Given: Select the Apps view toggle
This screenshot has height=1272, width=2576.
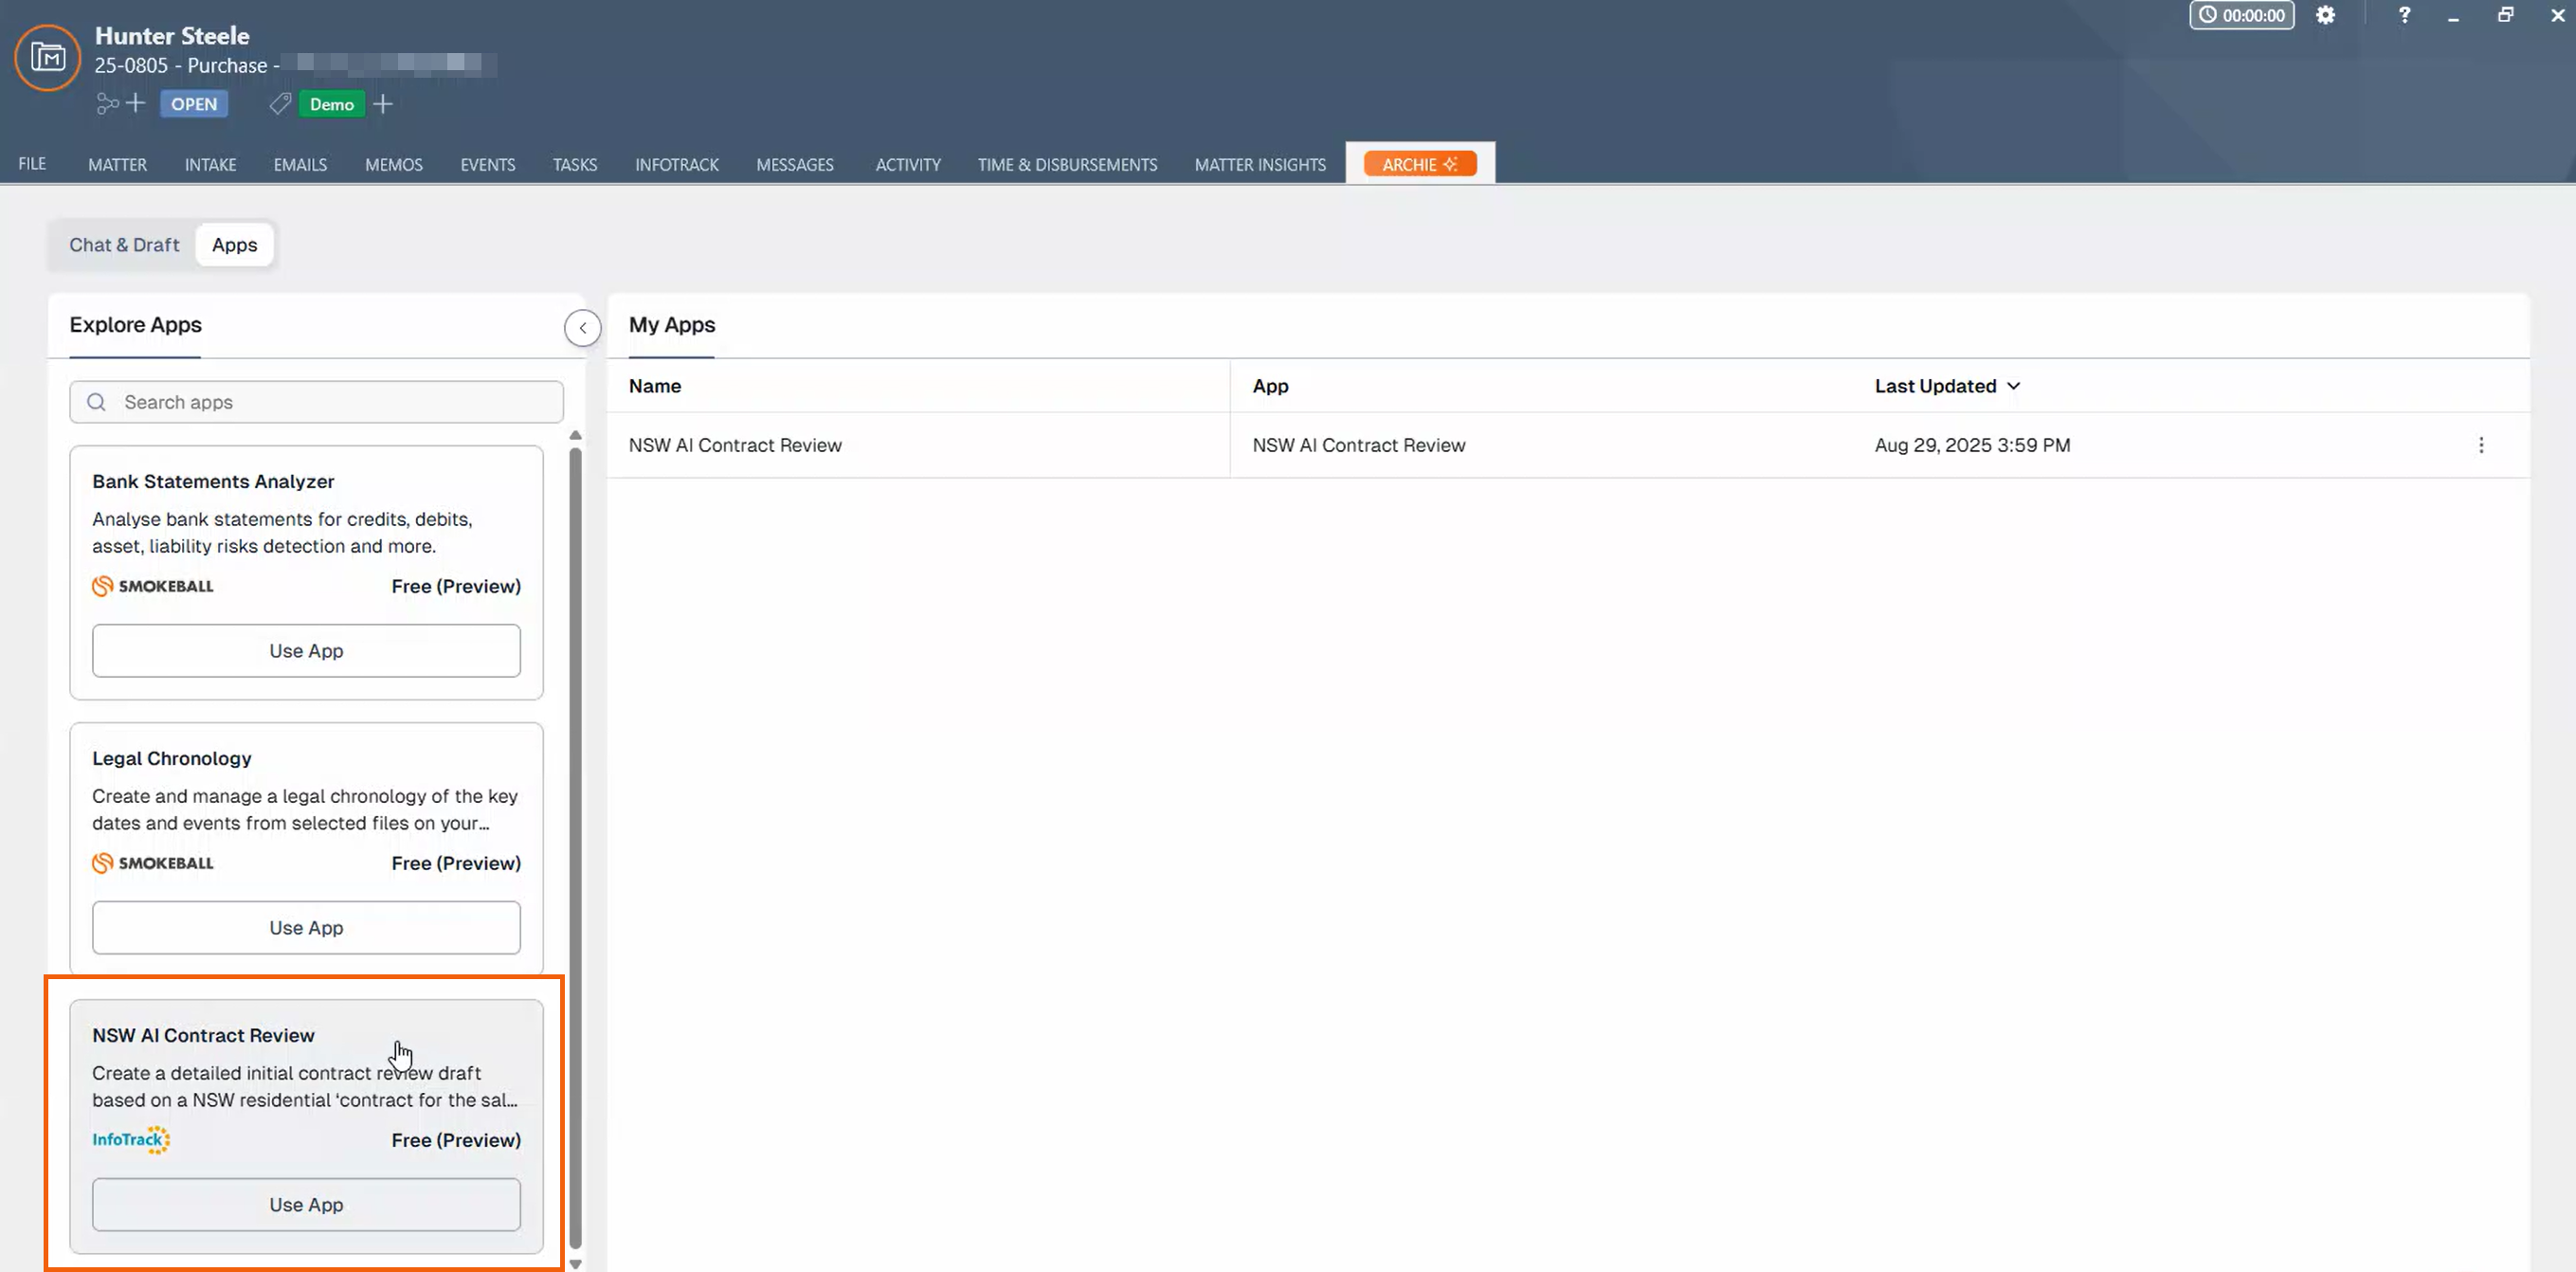Looking at the screenshot, I should click(234, 245).
